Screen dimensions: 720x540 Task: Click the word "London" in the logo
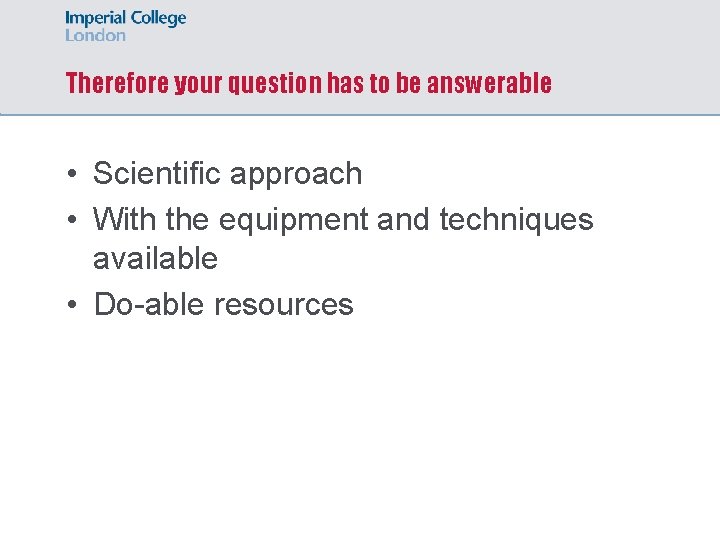pyautogui.click(x=95, y=35)
